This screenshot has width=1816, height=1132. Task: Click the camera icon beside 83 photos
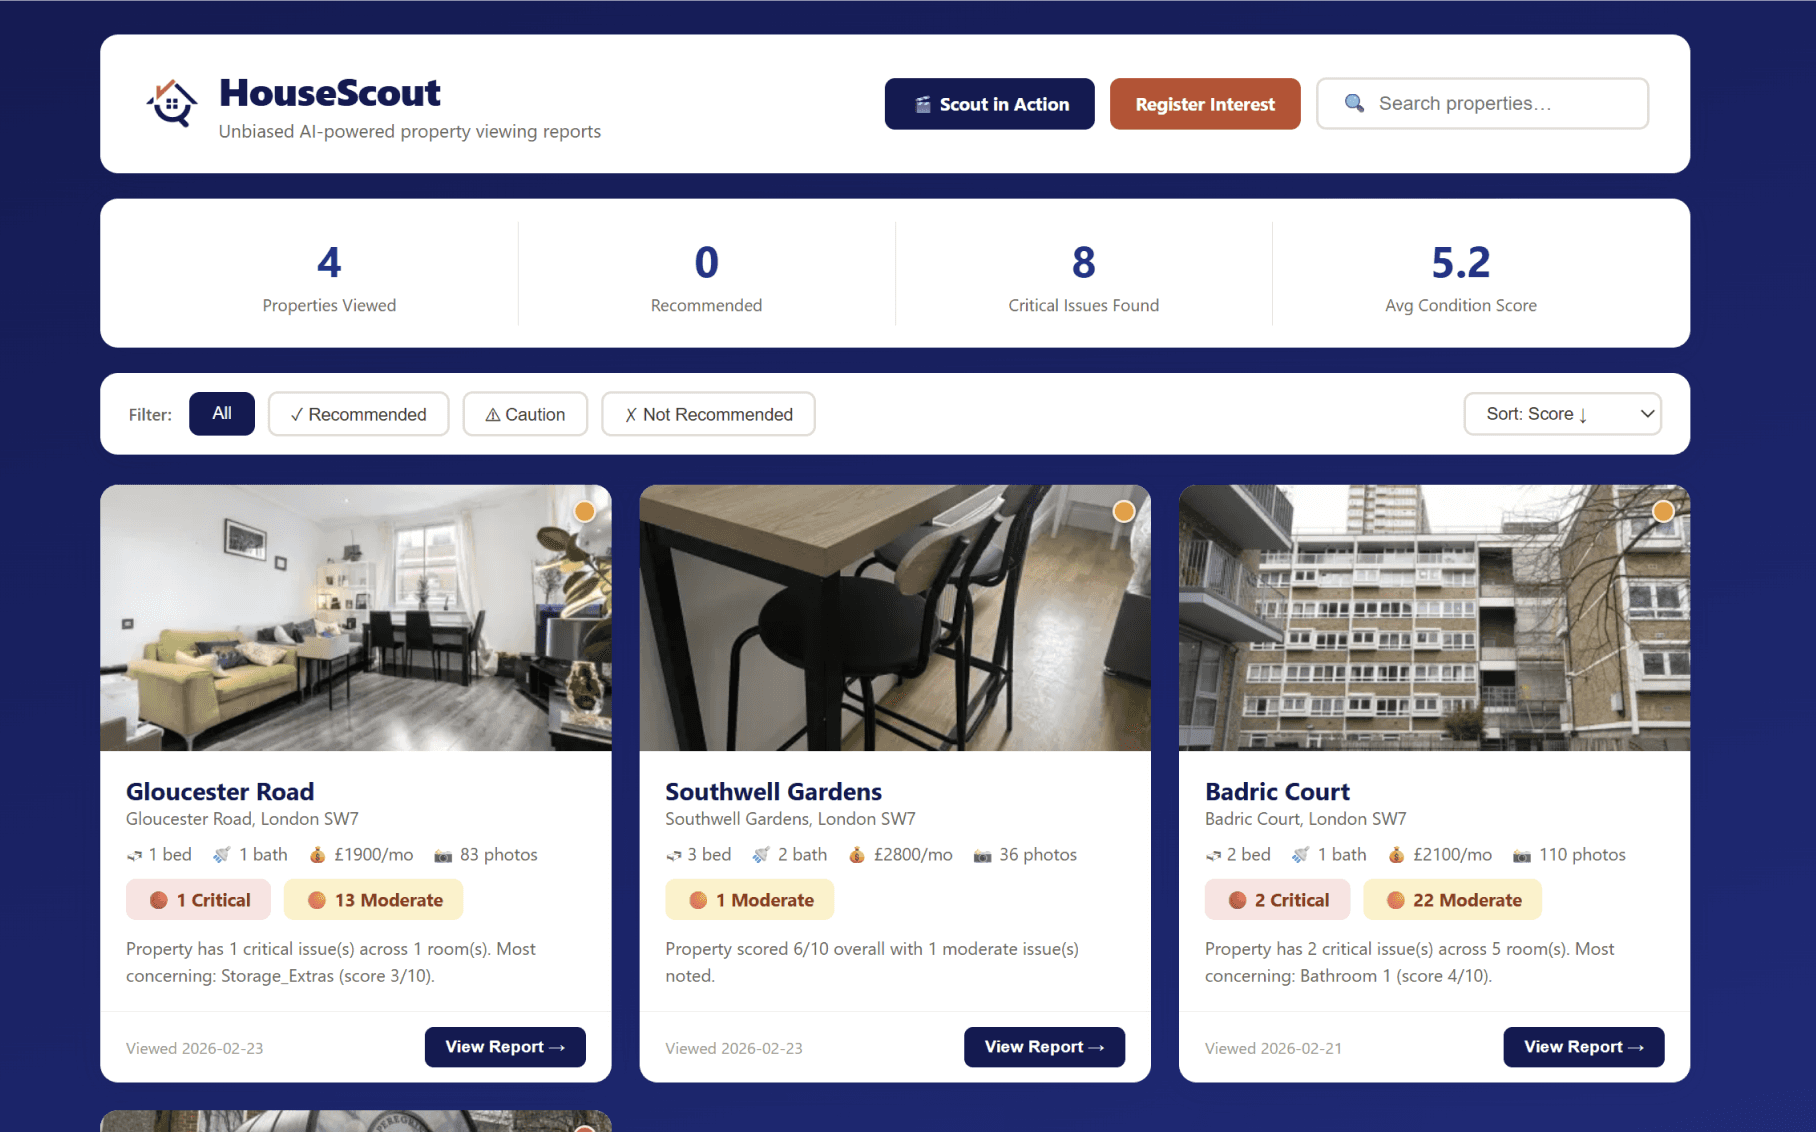[x=443, y=855]
